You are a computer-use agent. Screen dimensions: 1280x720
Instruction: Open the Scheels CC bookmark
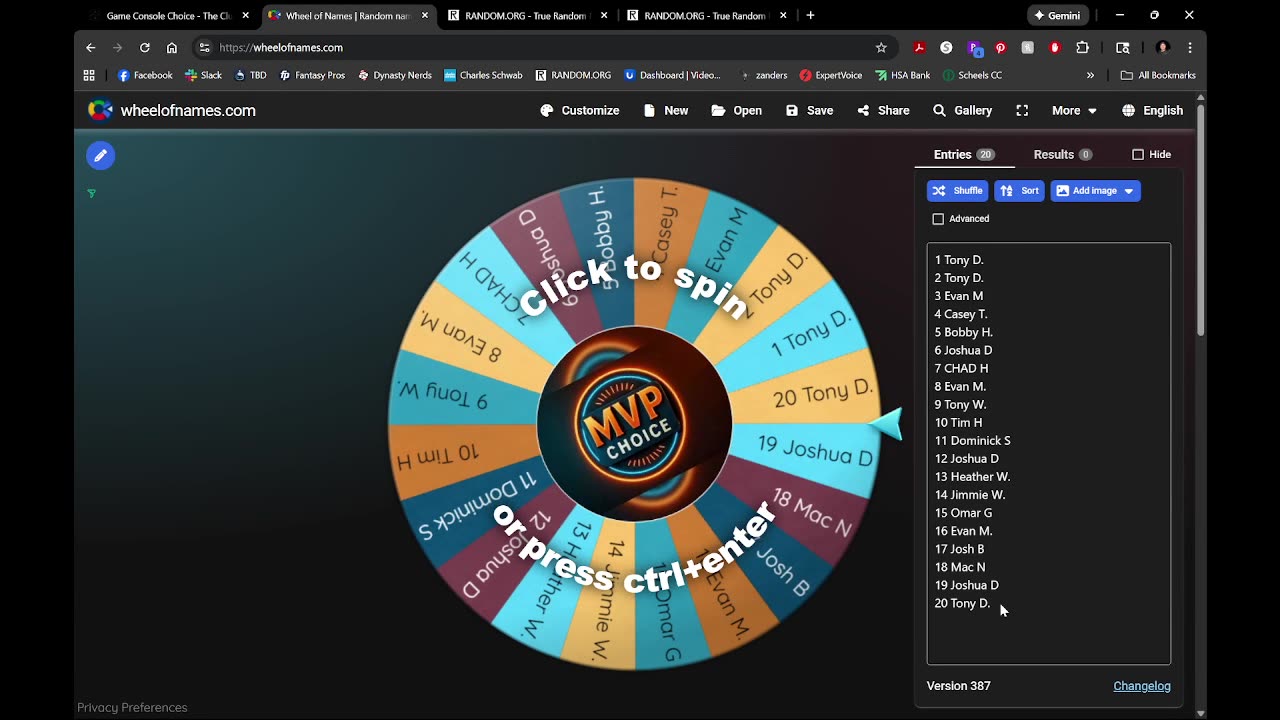[972, 75]
